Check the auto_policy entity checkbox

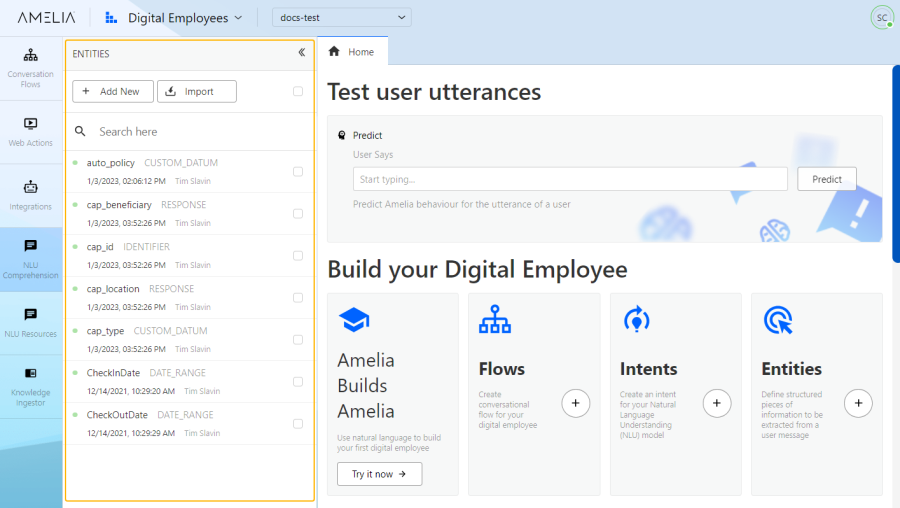(298, 172)
